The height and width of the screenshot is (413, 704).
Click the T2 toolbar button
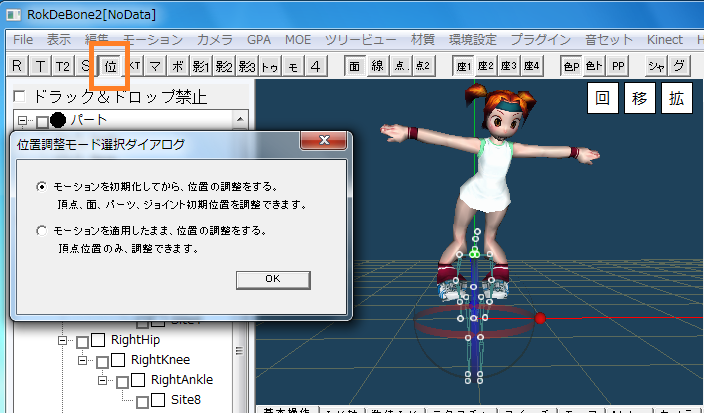click(62, 66)
